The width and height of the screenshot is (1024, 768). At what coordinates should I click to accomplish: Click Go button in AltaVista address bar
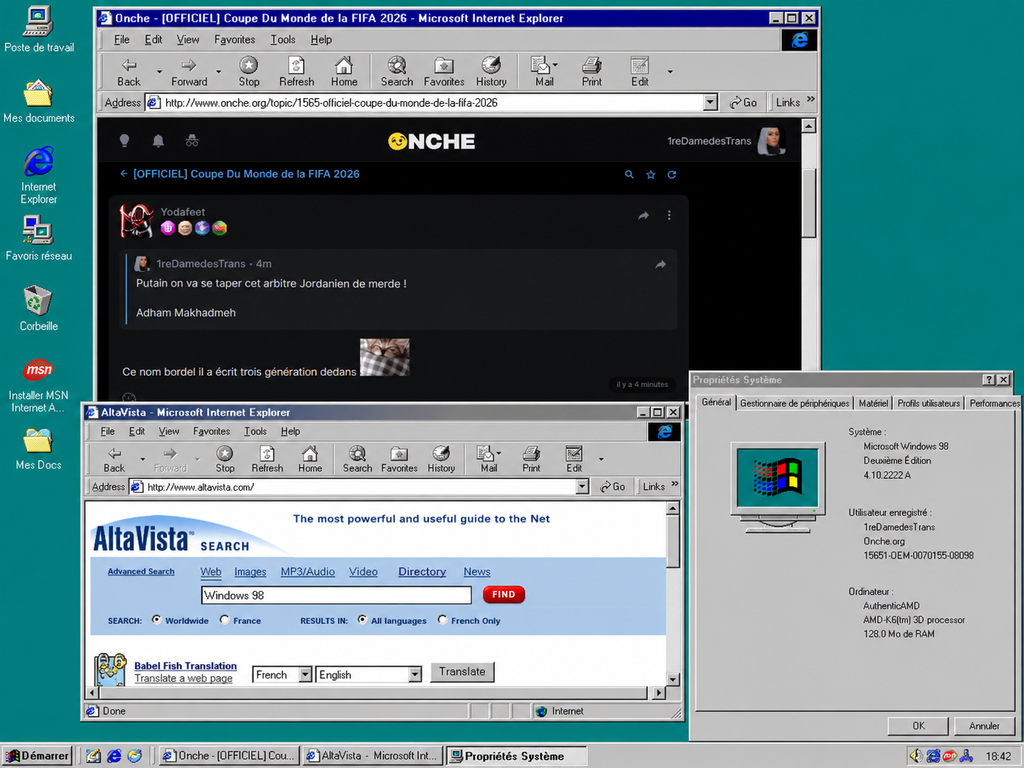click(x=613, y=487)
